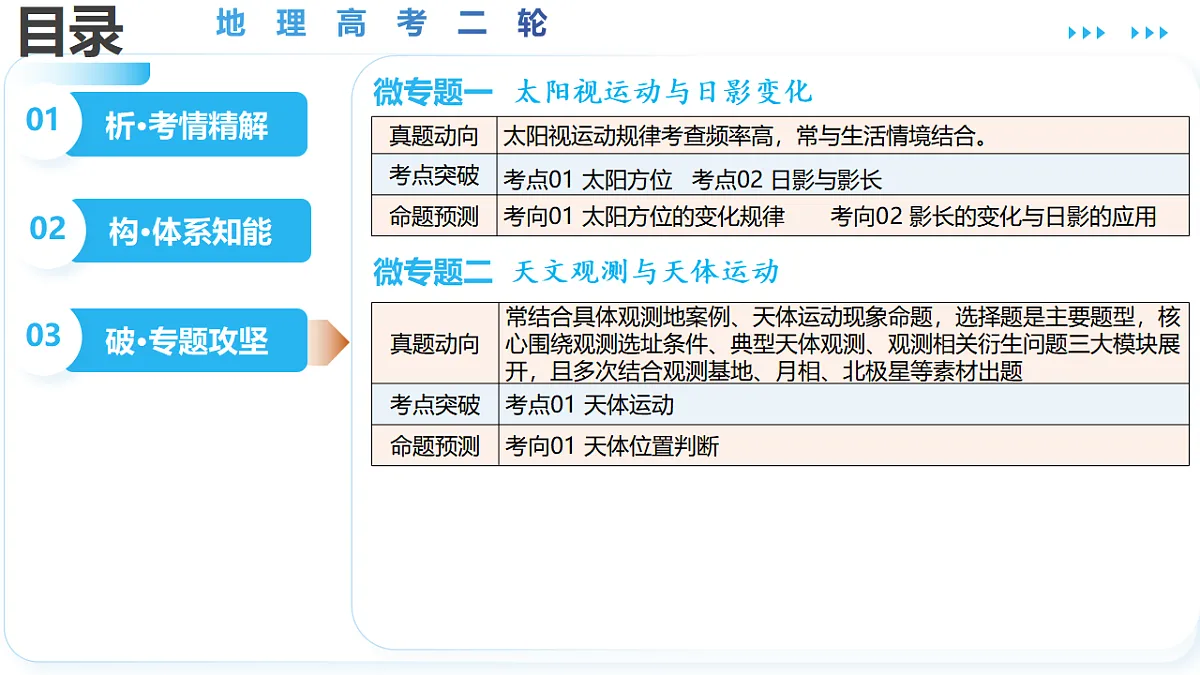Click the 地理高考二轮 header text
The height and width of the screenshot is (675, 1200).
click(382, 23)
